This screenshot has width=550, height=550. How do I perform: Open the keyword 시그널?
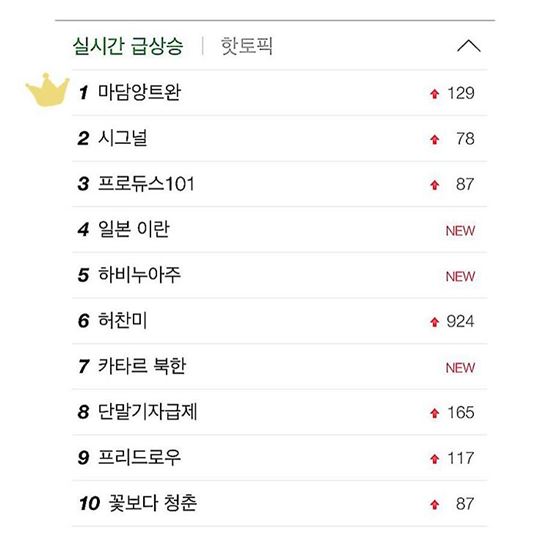click(x=122, y=138)
